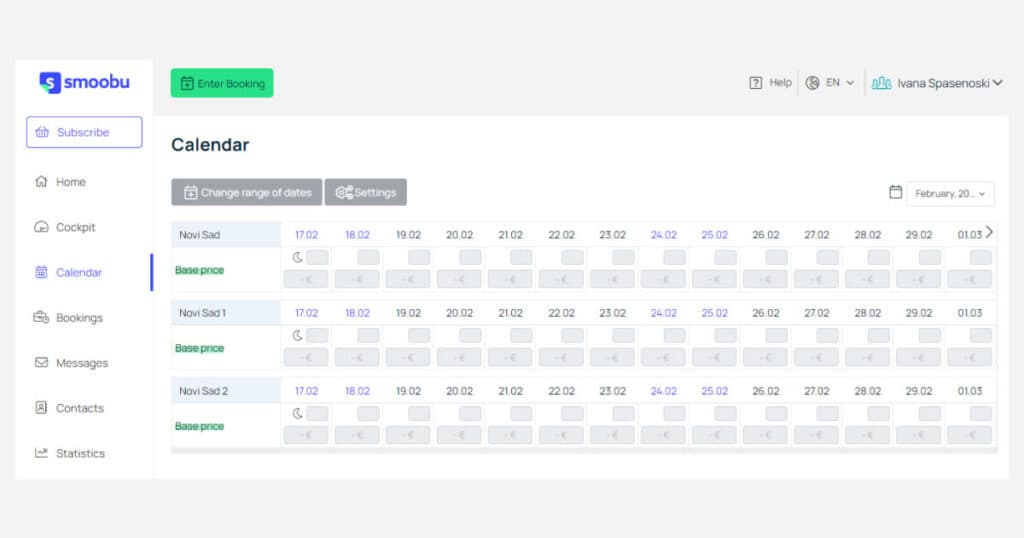
Task: Click the Enter Booking button
Action: point(222,83)
